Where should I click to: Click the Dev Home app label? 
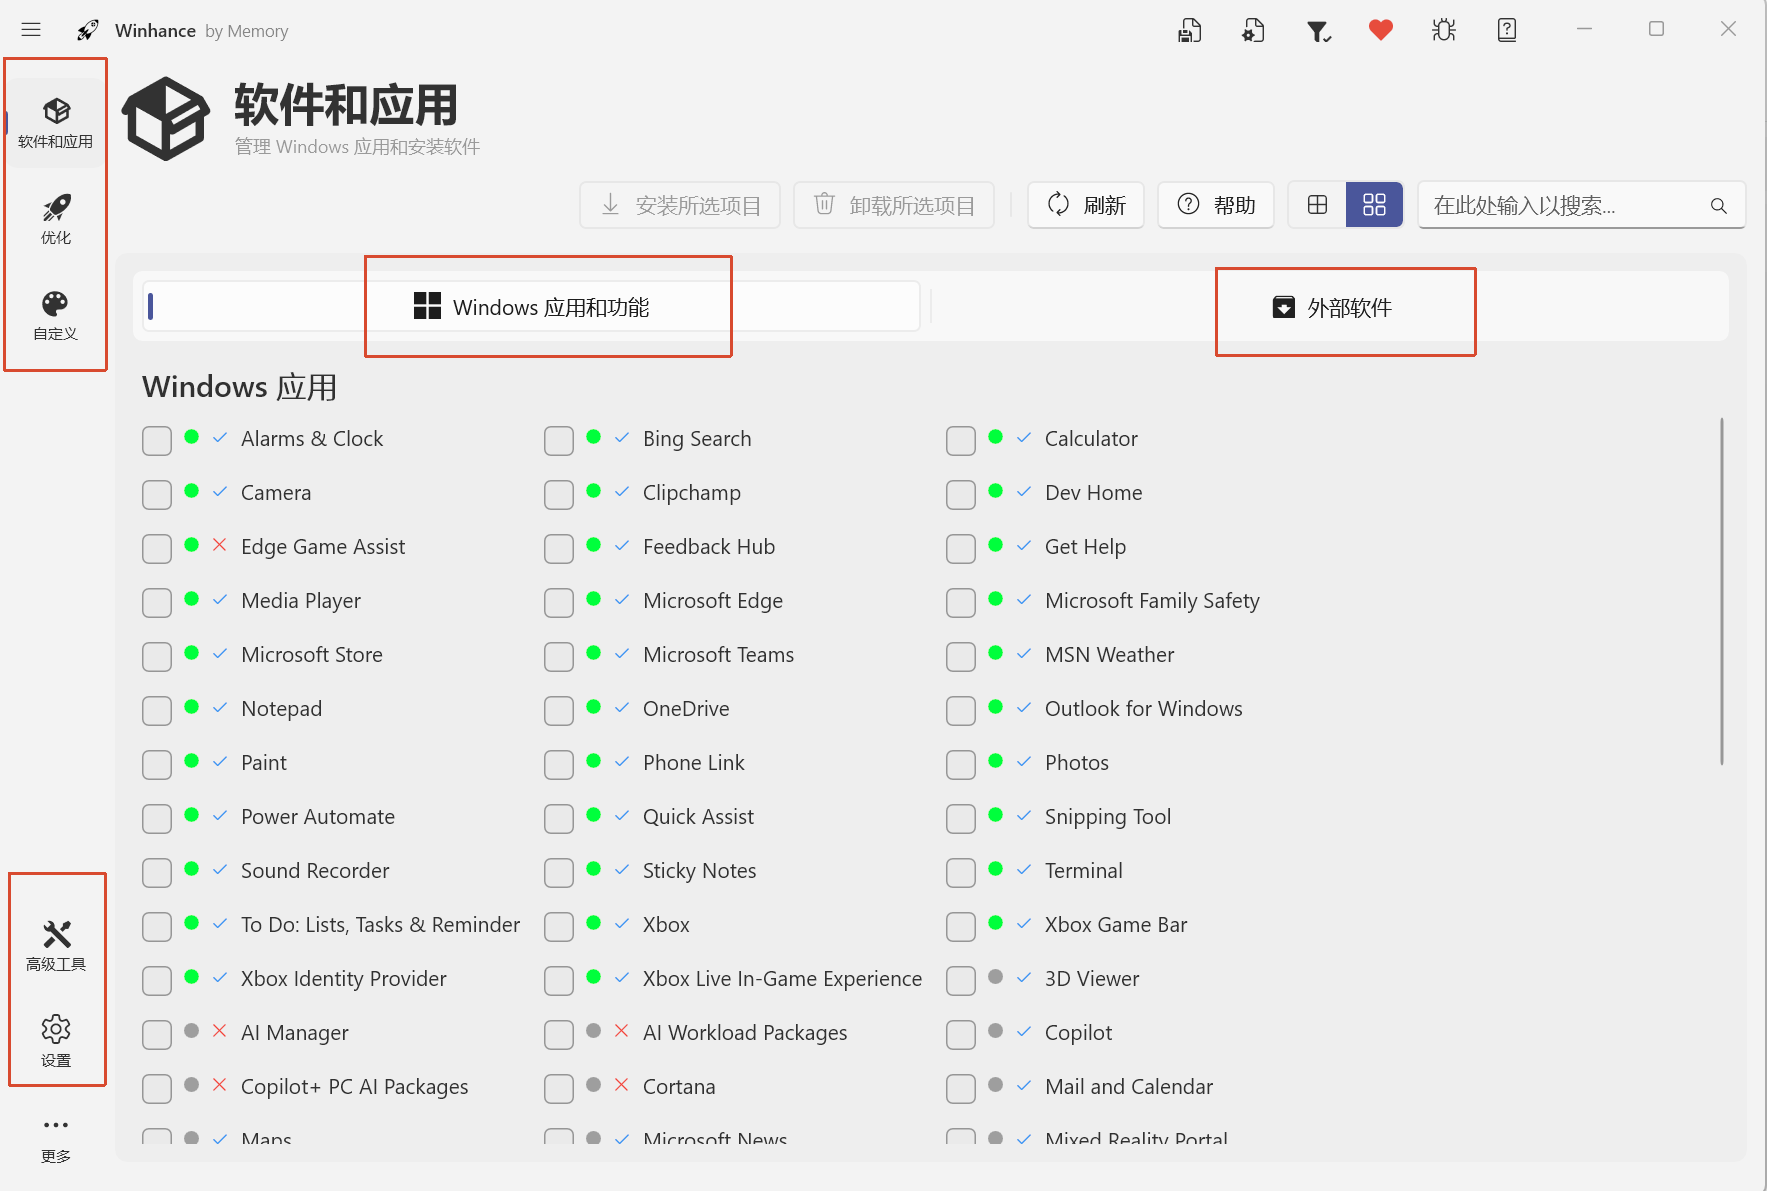pyautogui.click(x=1093, y=492)
